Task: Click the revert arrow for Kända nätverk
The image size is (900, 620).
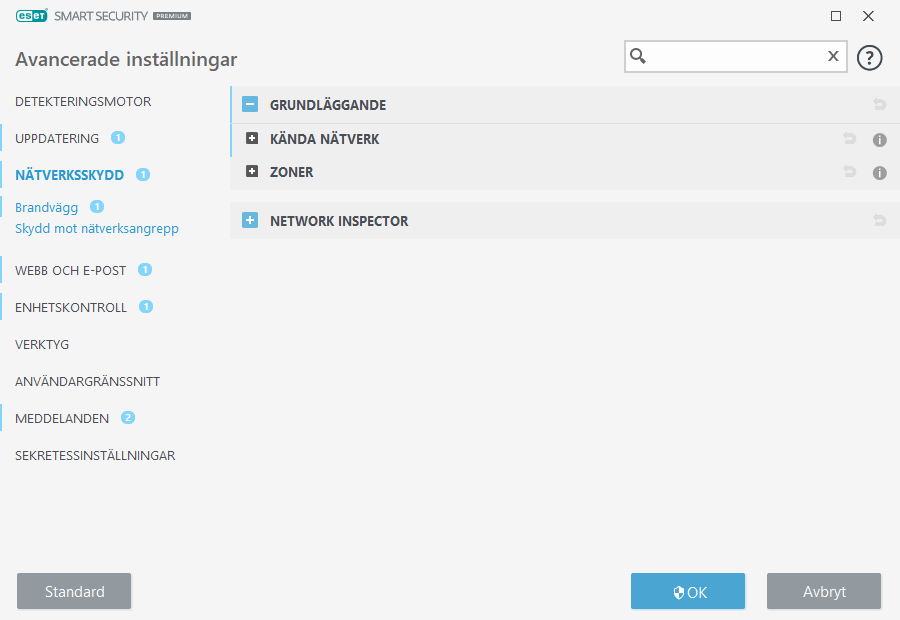Action: 849,140
